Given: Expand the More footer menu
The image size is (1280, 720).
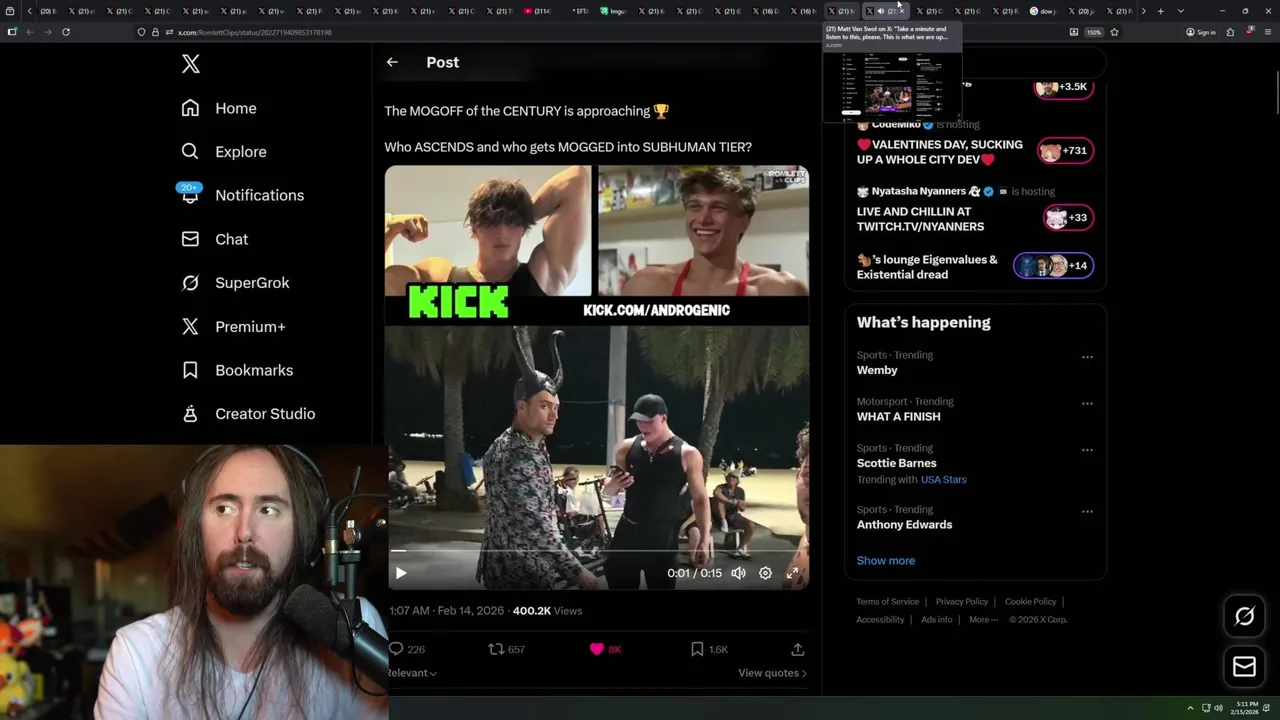Looking at the screenshot, I should (983, 620).
